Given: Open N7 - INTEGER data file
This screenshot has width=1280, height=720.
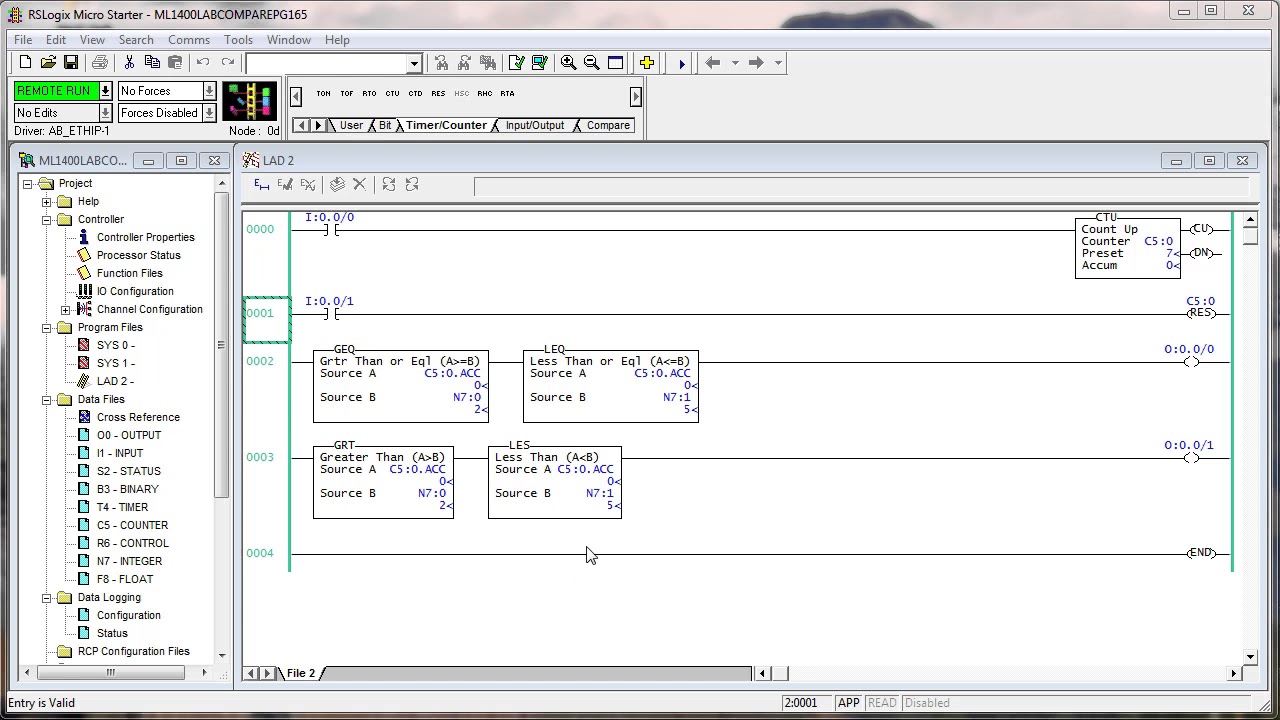Looking at the screenshot, I should tap(129, 562).
